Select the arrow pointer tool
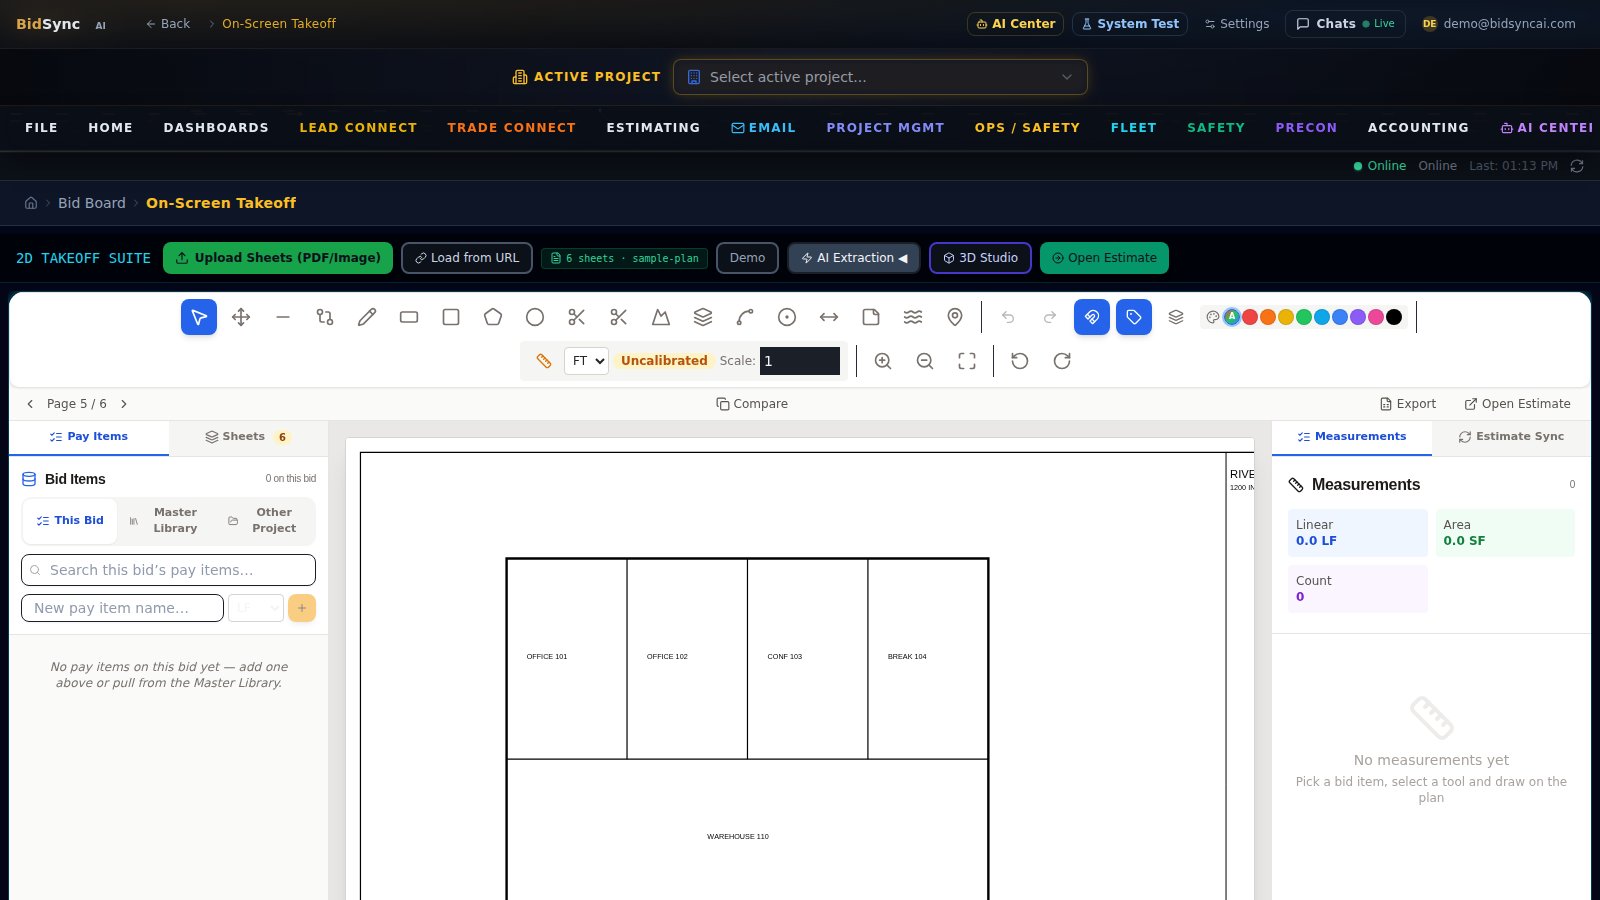The height and width of the screenshot is (900, 1600). pyautogui.click(x=199, y=317)
